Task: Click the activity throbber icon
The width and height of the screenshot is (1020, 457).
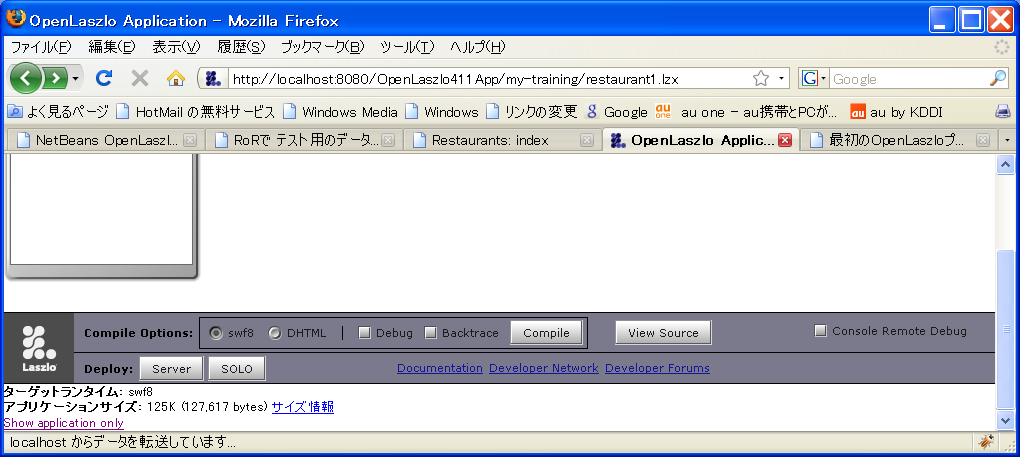Action: click(1003, 47)
